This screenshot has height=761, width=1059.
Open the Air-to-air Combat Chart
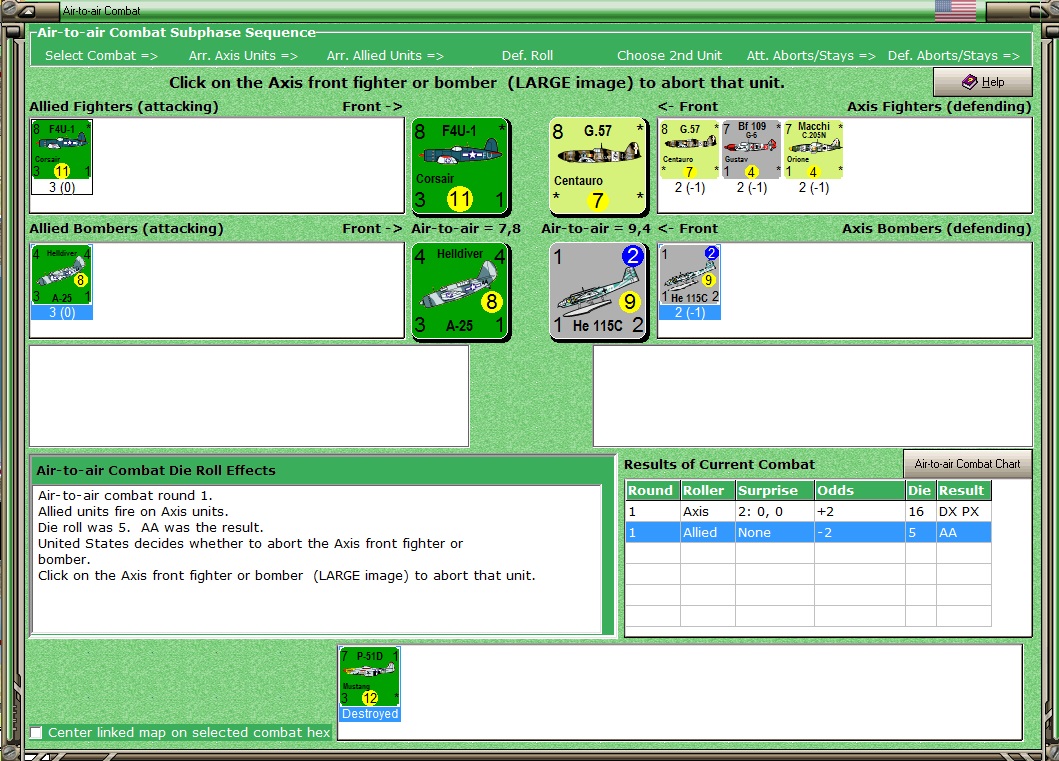tap(967, 464)
